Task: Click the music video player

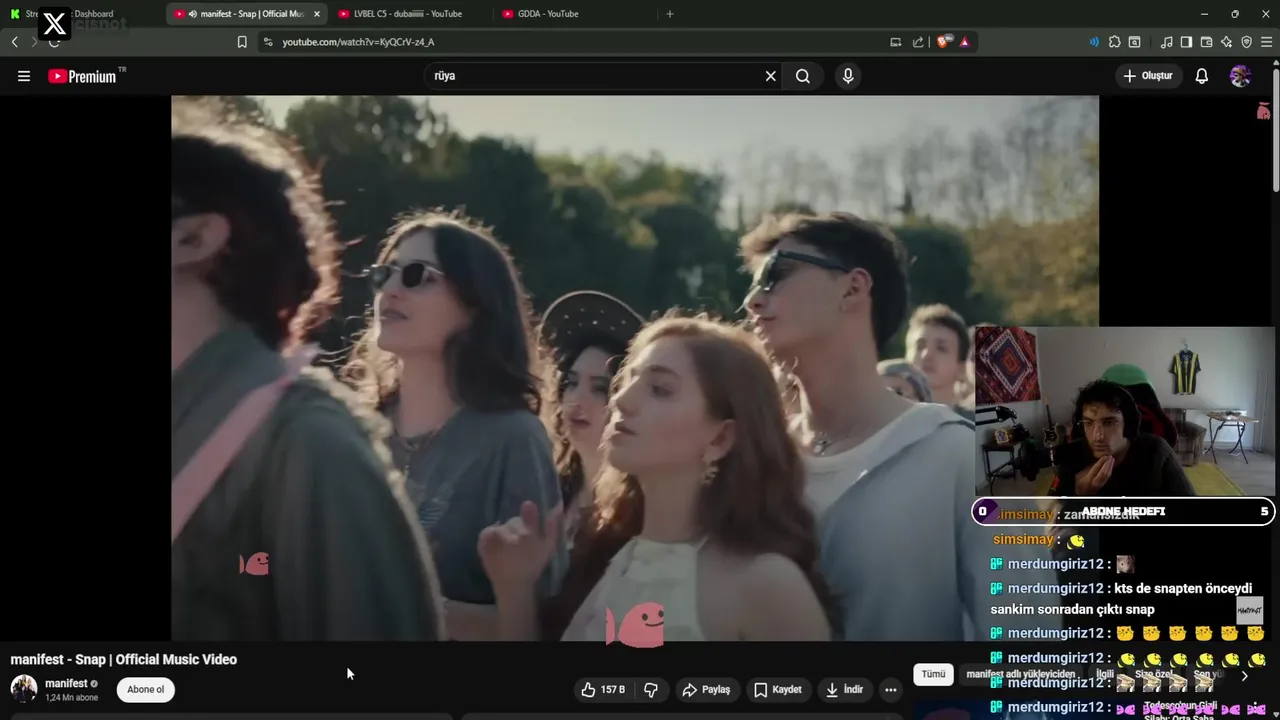Action: [635, 368]
